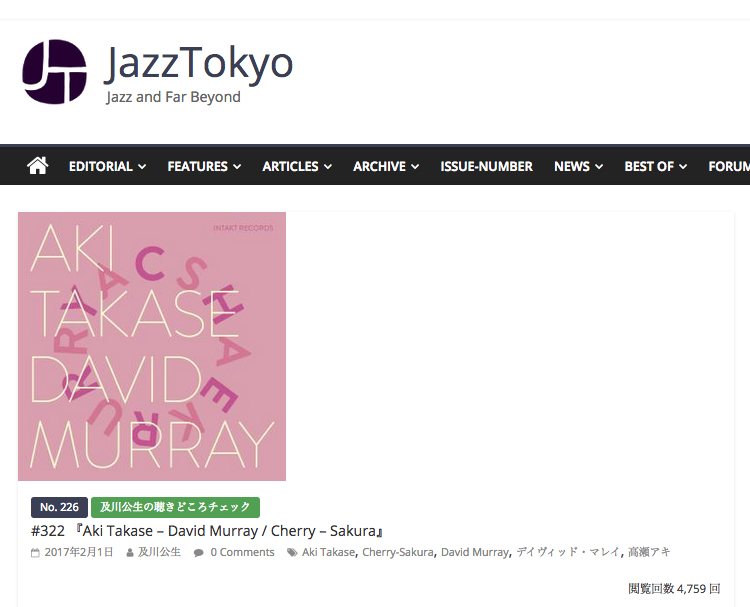Open the ARTICLES dropdown chevron
This screenshot has height=607, width=750.
328,166
